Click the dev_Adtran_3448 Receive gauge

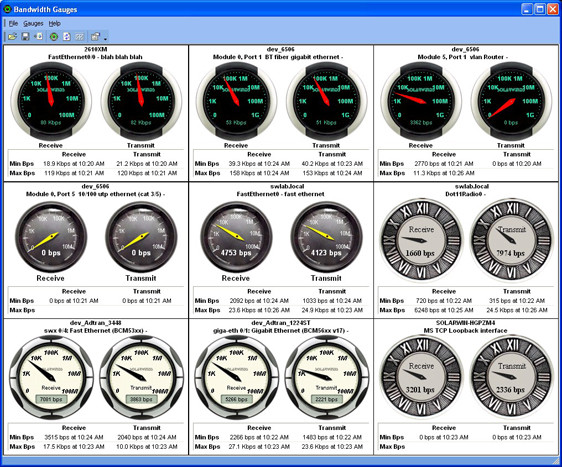[51, 377]
